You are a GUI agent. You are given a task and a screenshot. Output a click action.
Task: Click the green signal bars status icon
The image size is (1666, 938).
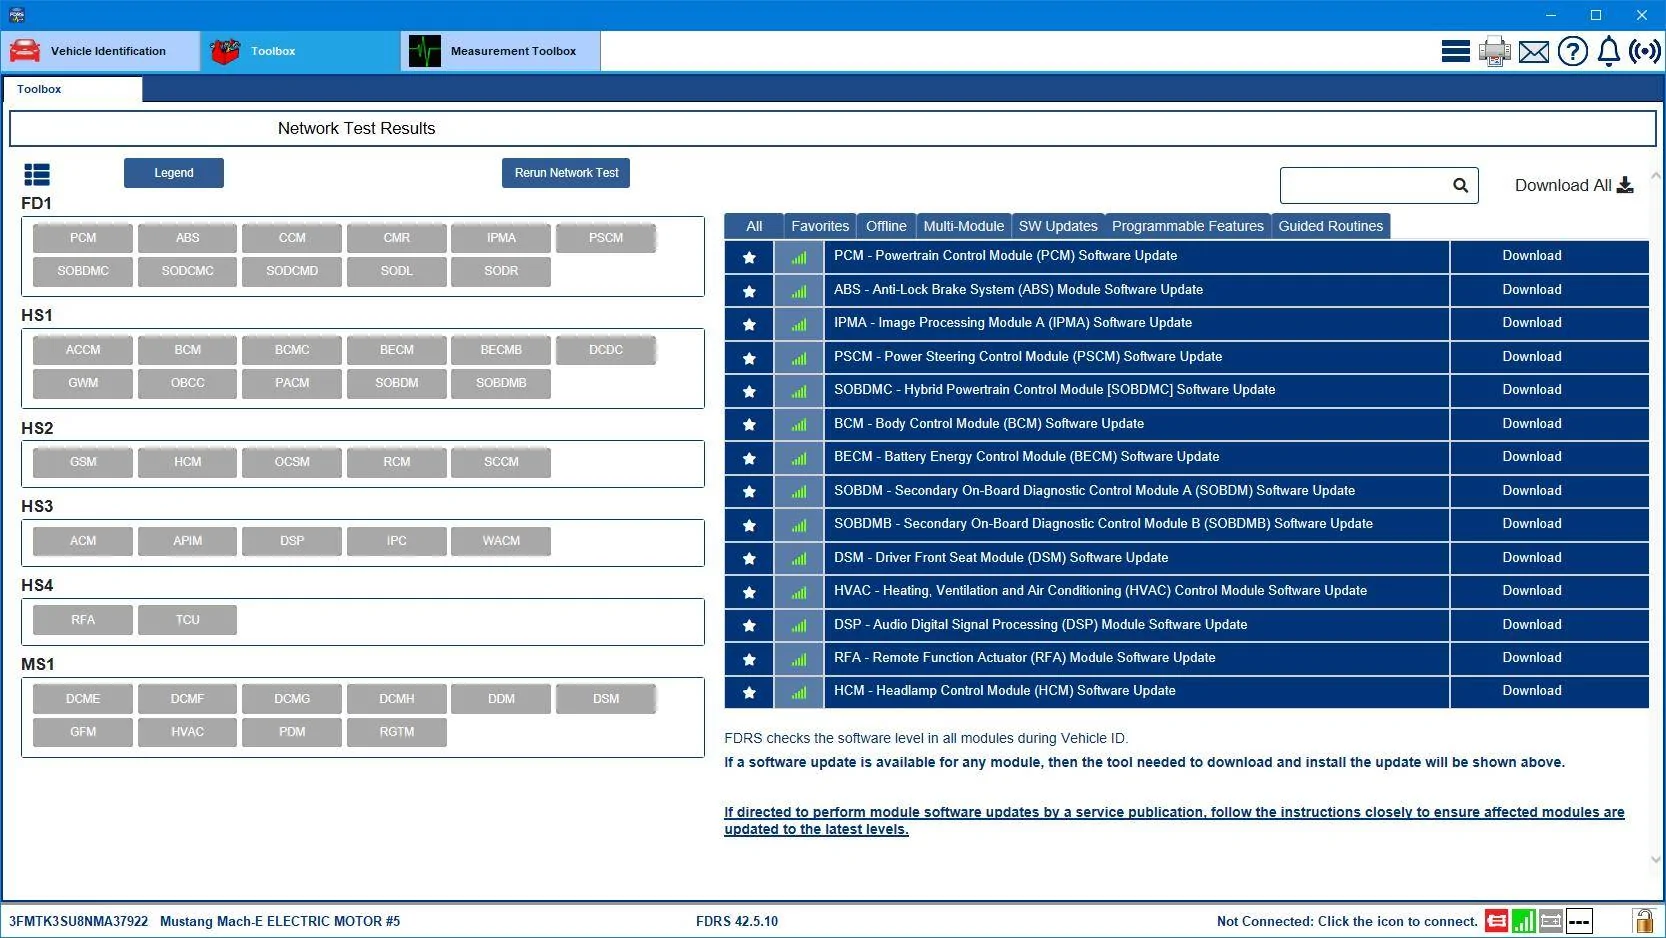coord(1523,921)
